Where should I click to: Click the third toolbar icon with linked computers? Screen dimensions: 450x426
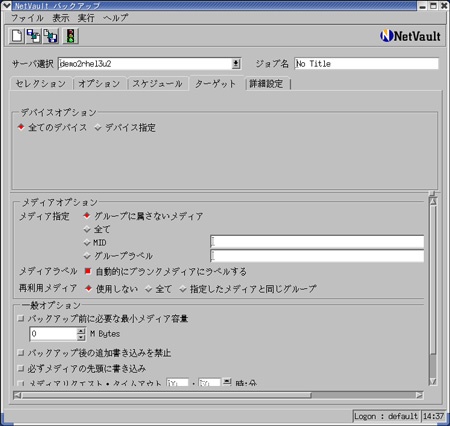51,36
